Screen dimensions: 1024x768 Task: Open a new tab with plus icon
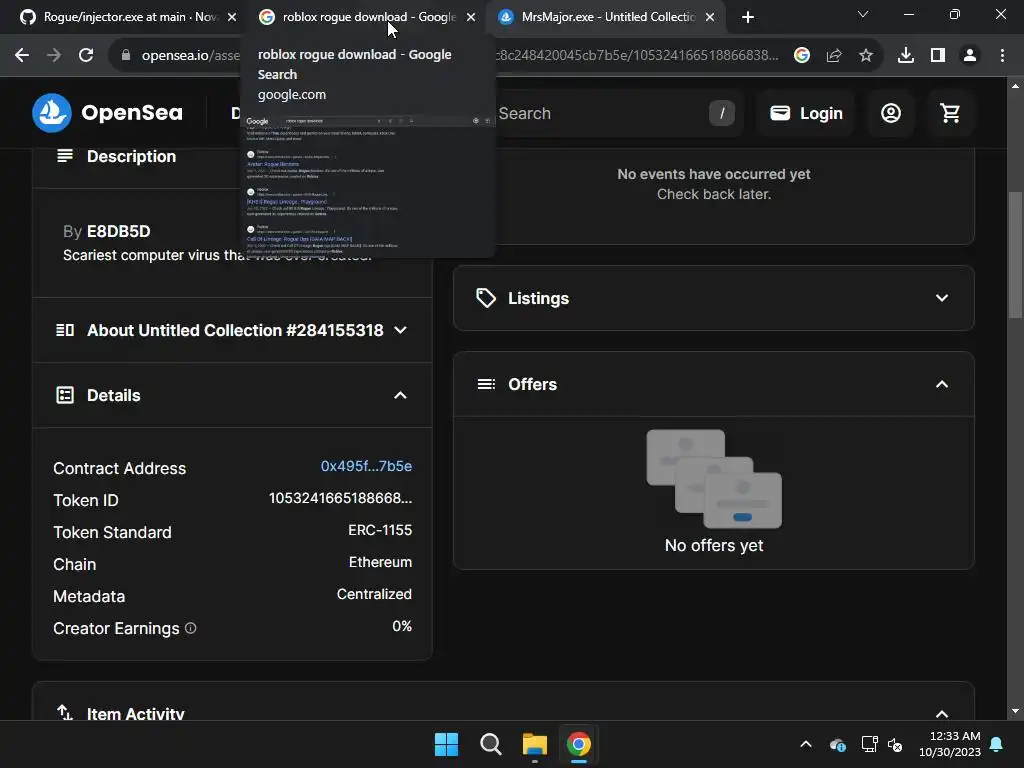pyautogui.click(x=748, y=17)
